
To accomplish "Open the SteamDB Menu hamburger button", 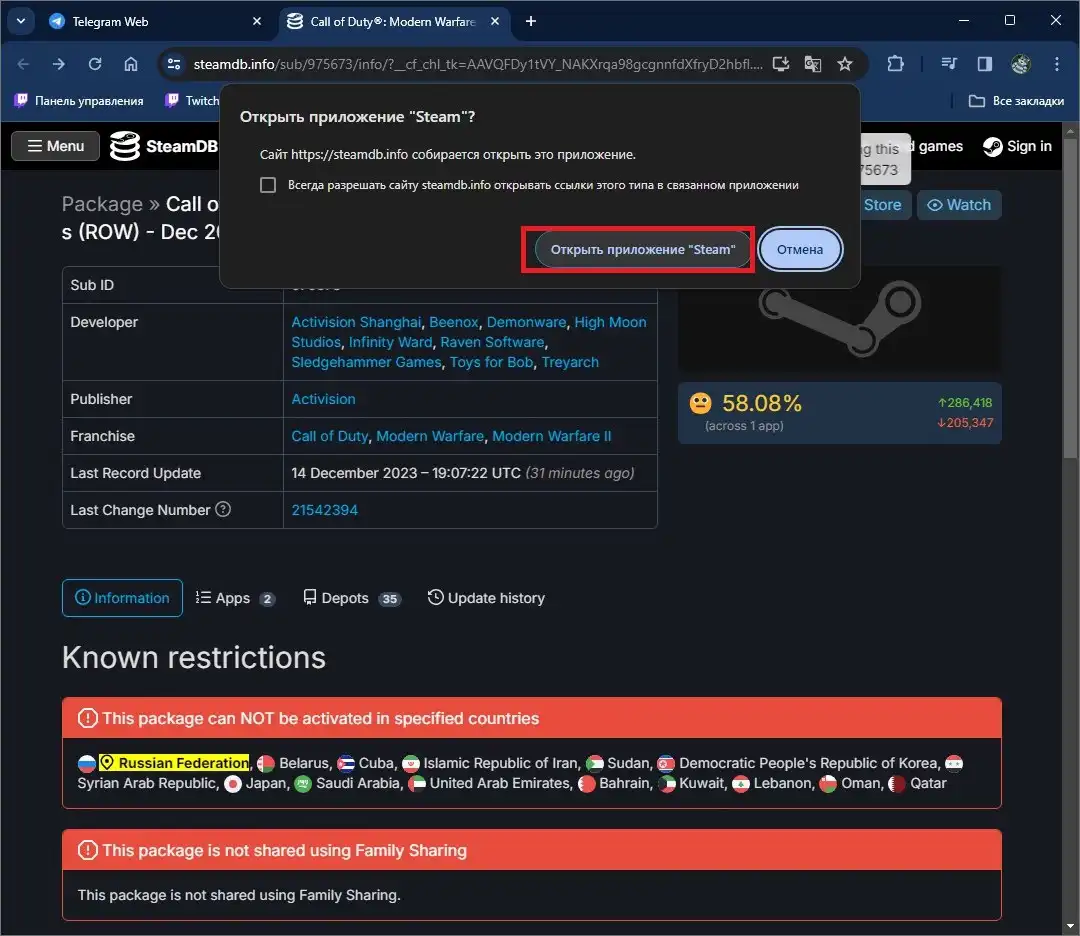I will (x=55, y=146).
